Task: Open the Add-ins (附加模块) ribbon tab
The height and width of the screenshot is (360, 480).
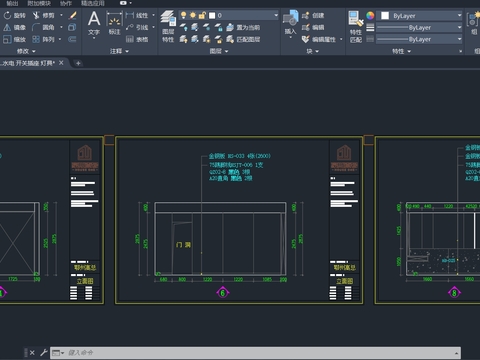Action: pos(39,3)
